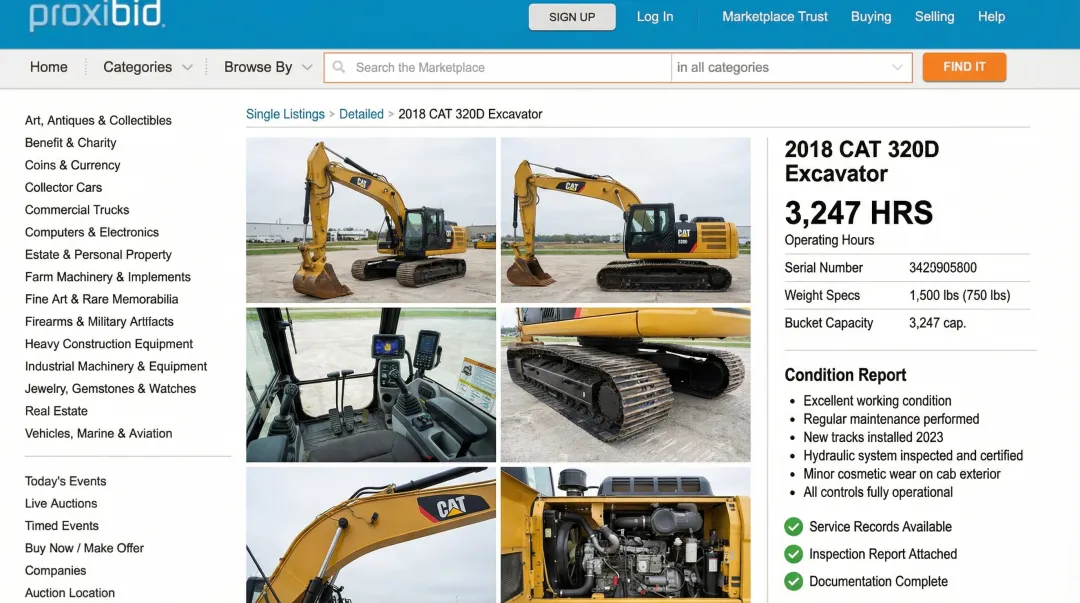The height and width of the screenshot is (603, 1080).
Task: Go to the Home menu item
Action: (x=49, y=67)
